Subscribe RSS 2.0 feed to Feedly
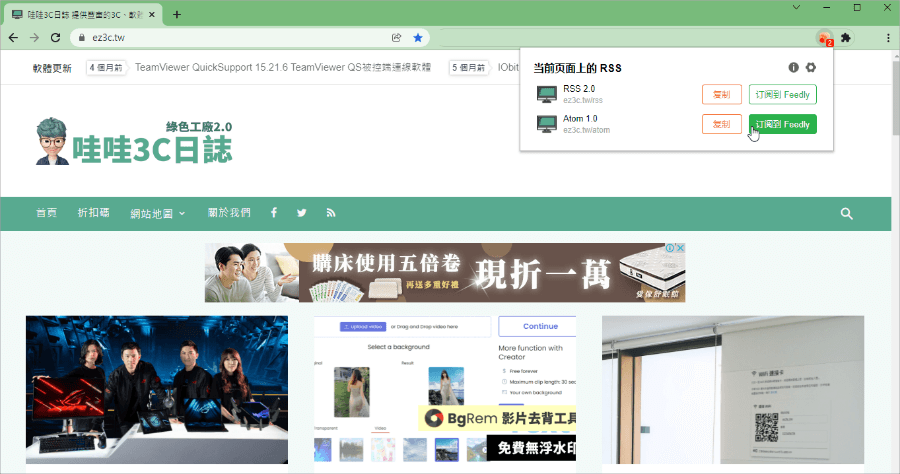The image size is (900, 474). (x=782, y=95)
